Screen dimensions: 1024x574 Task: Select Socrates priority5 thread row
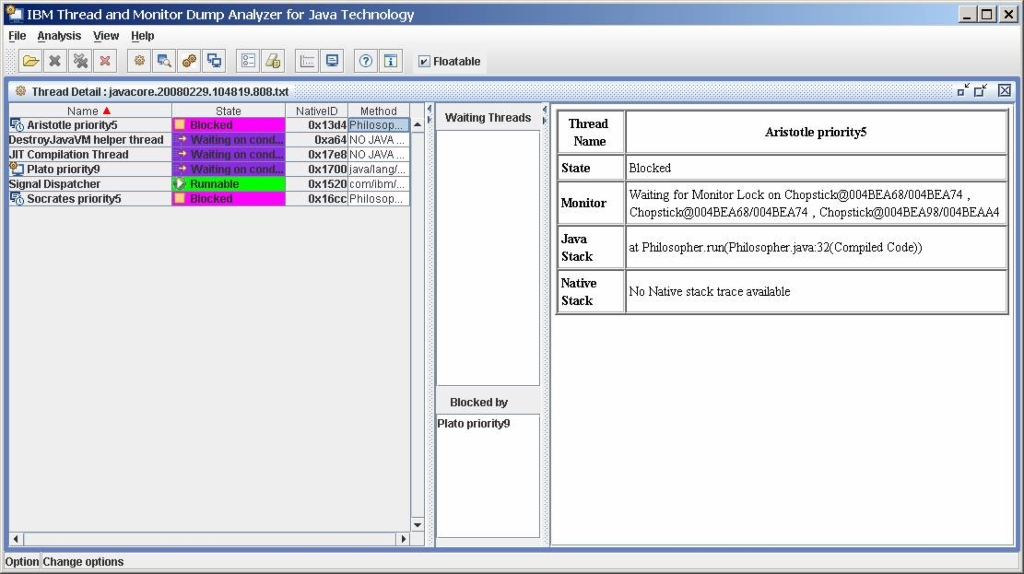[x=209, y=199]
